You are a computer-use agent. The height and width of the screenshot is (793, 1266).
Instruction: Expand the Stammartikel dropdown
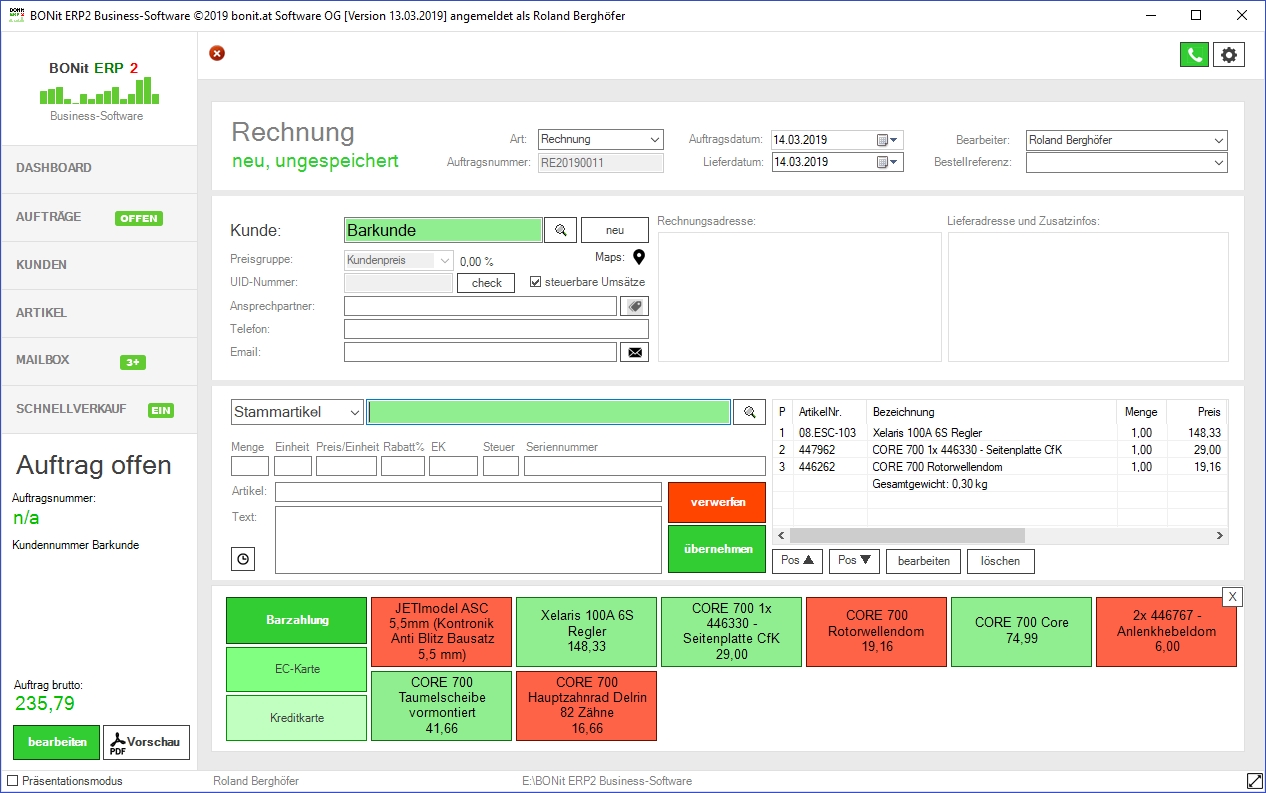297,412
